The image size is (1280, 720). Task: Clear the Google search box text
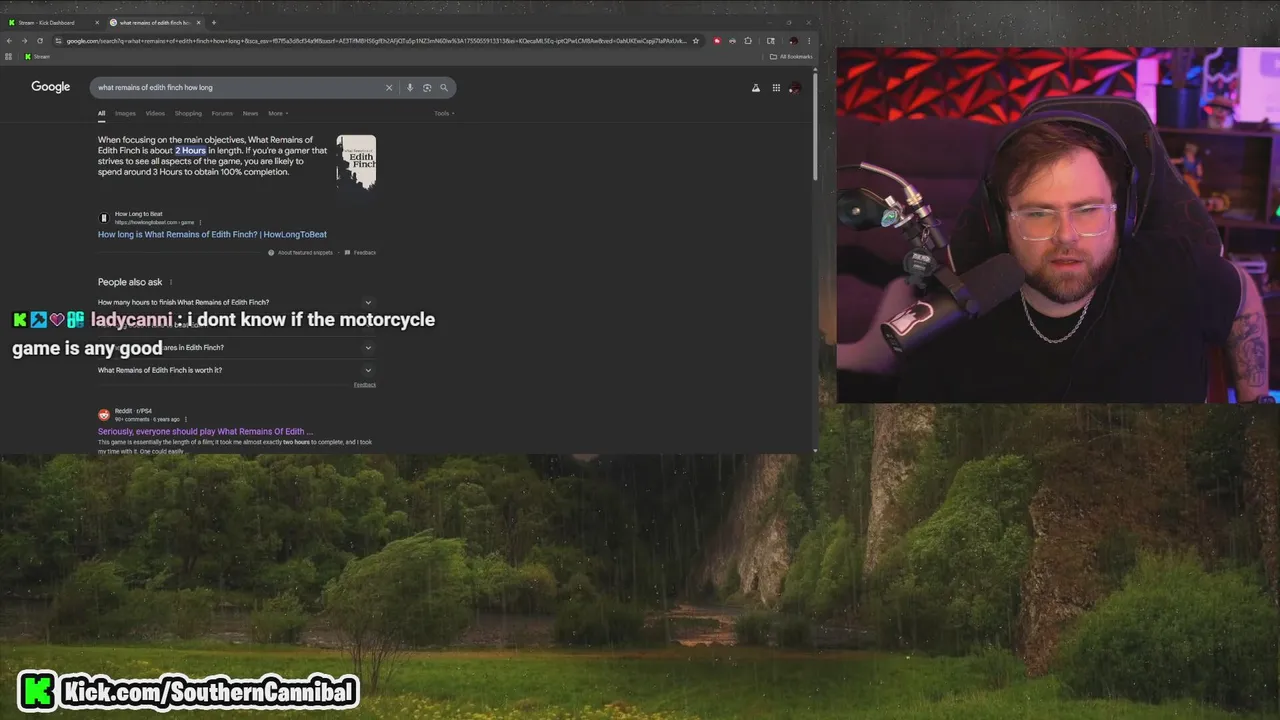pos(389,87)
